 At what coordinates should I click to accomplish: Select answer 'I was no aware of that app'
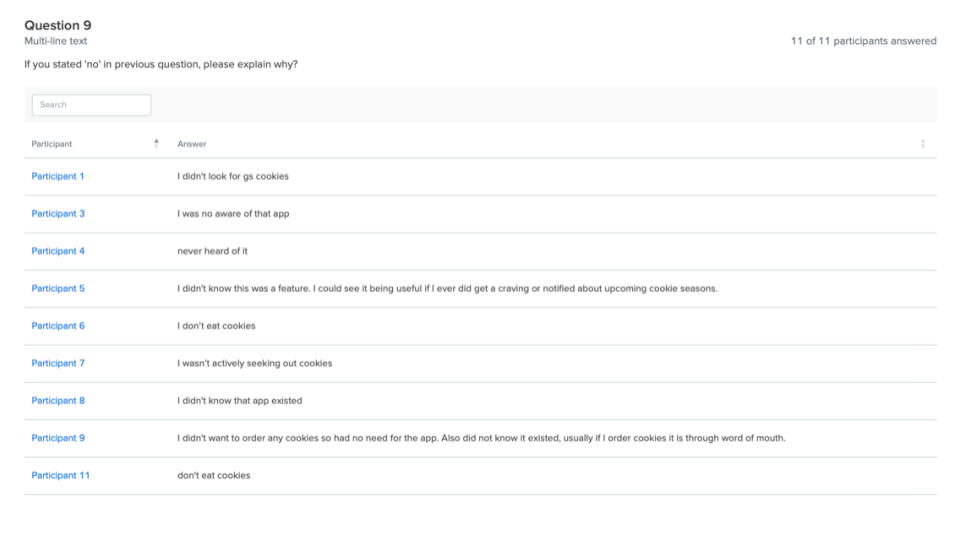pos(233,214)
